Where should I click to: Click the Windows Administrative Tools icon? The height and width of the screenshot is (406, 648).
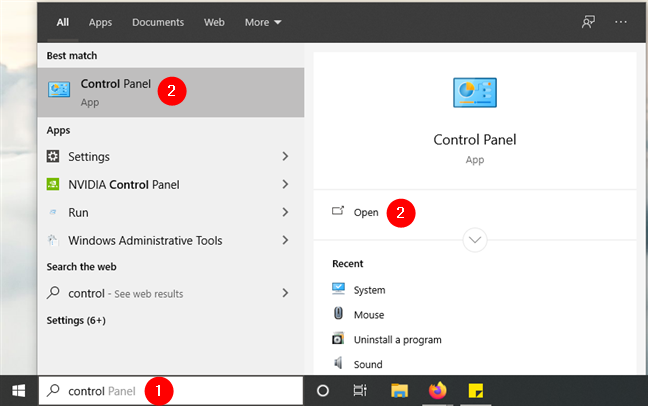[53, 240]
